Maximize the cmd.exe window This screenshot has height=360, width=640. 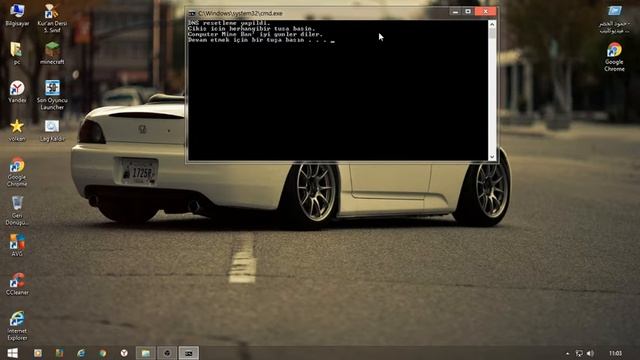tap(468, 11)
